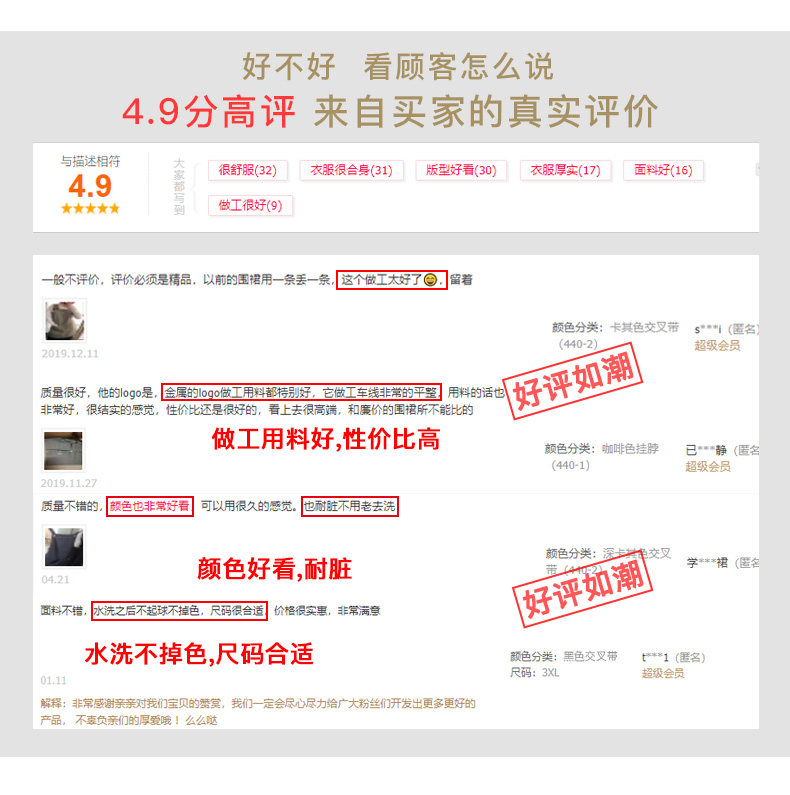This screenshot has width=790, height=795.
Task: Click the seller reply starting with 解释
Action: coord(258,711)
